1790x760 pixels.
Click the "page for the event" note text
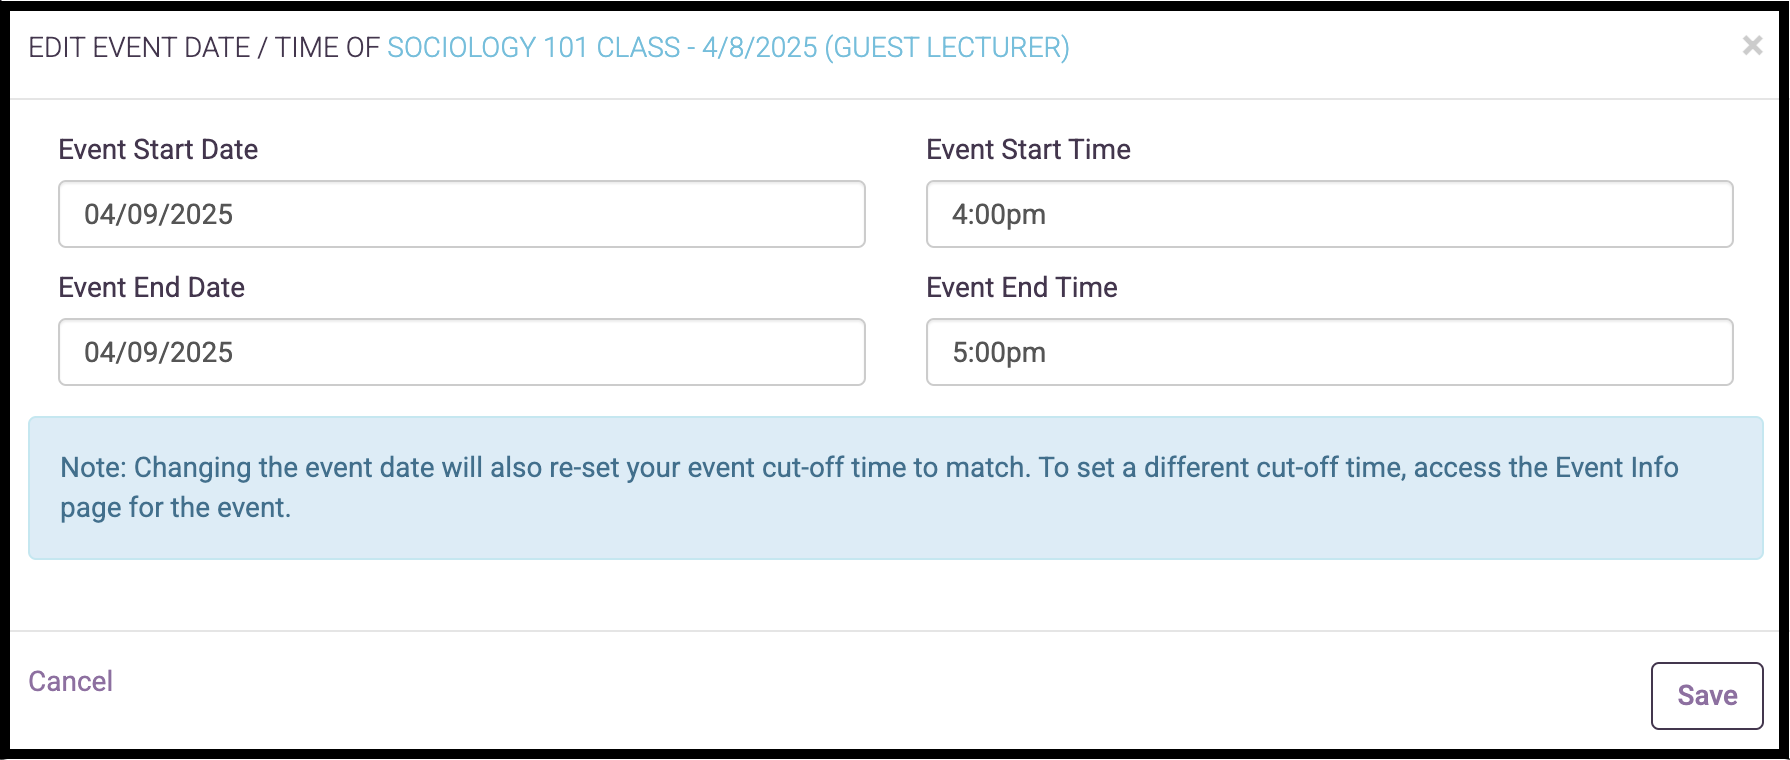coord(175,507)
